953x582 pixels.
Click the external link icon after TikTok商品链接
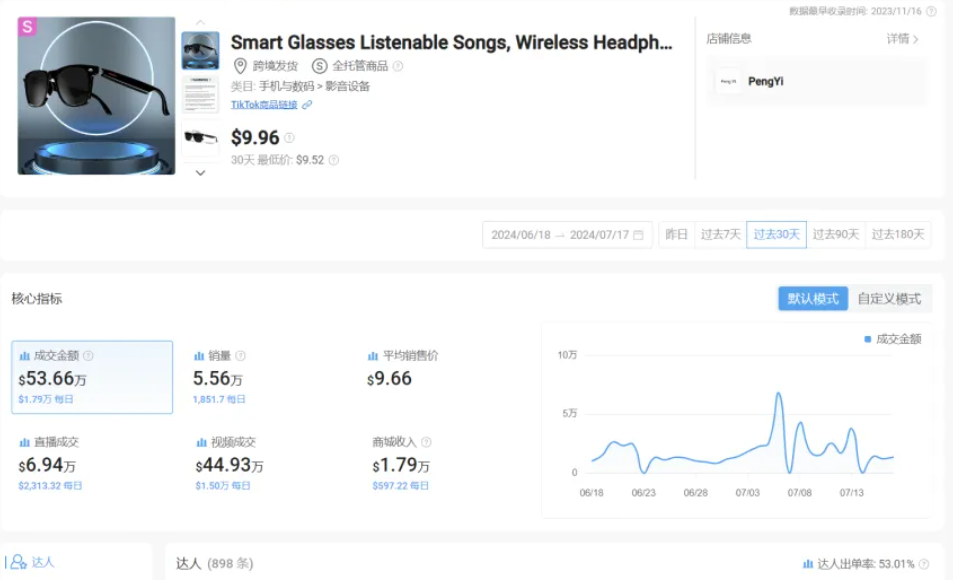click(307, 104)
